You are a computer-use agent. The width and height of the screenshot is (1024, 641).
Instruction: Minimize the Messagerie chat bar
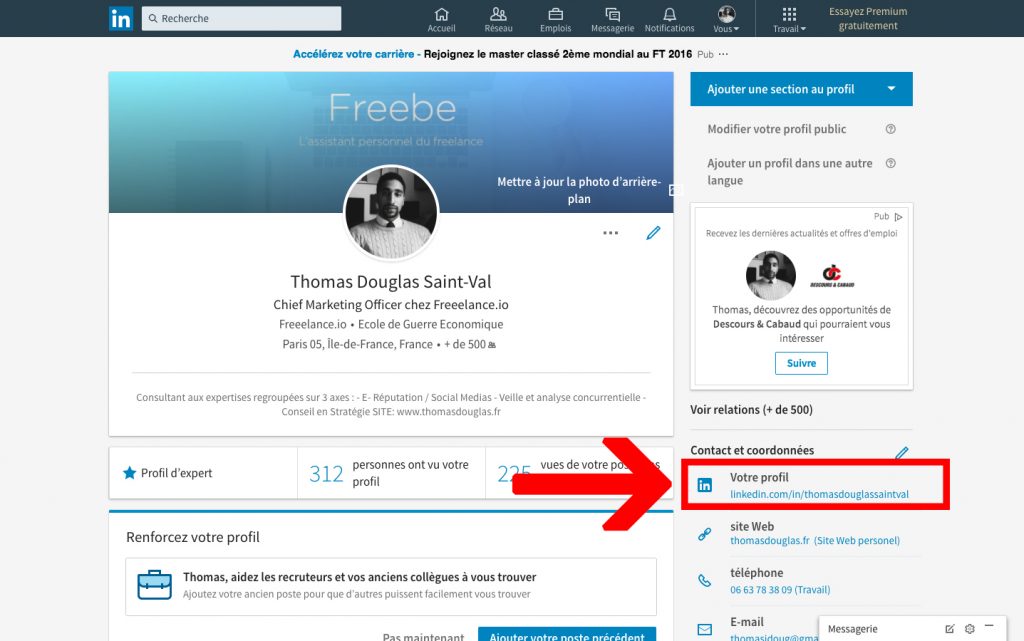pyautogui.click(x=989, y=627)
